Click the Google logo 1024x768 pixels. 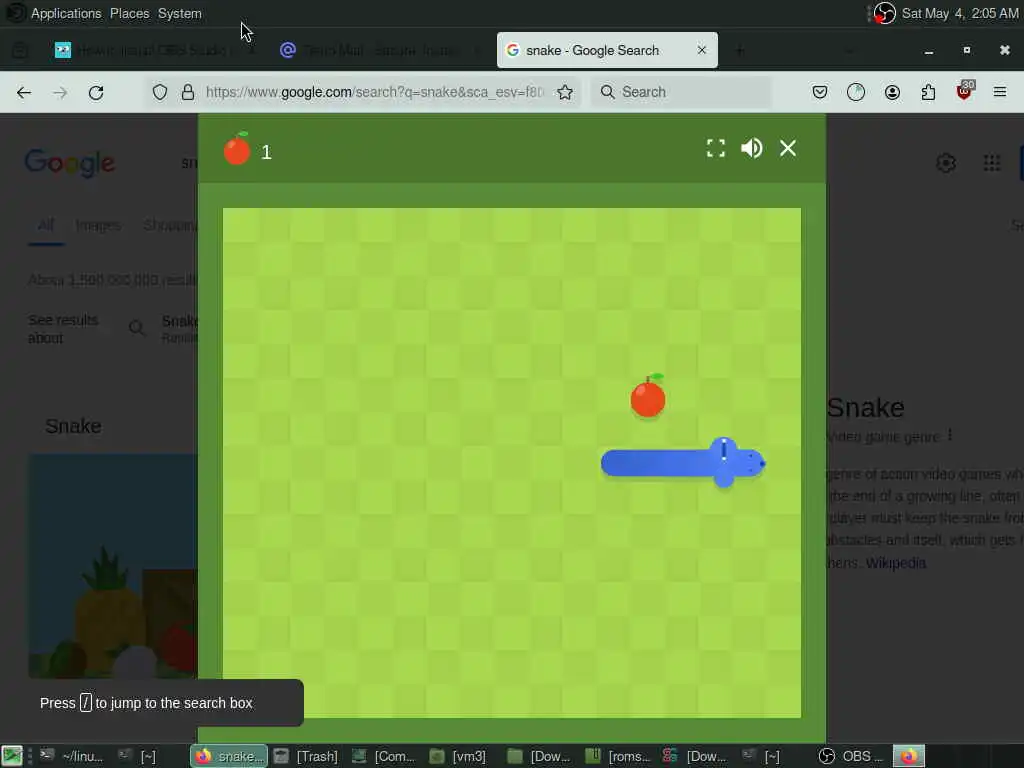[x=70, y=163]
